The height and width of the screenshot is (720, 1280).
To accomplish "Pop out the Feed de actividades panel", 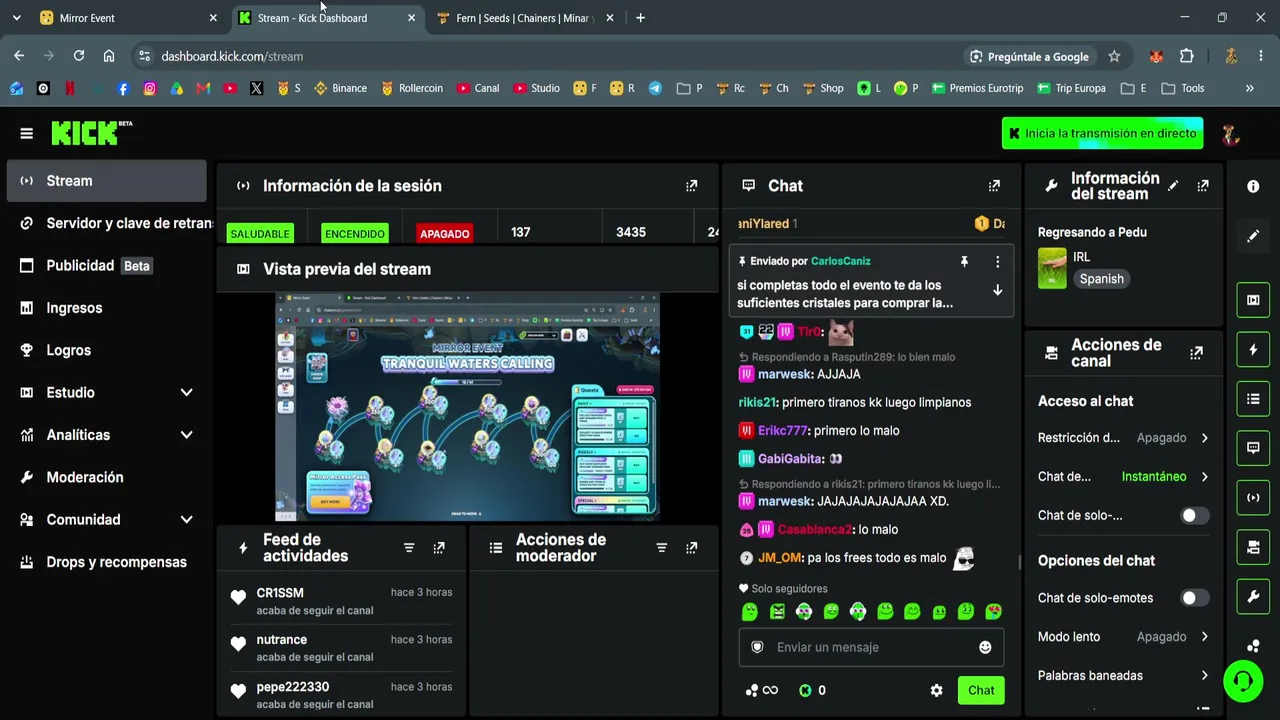I will click(x=439, y=548).
